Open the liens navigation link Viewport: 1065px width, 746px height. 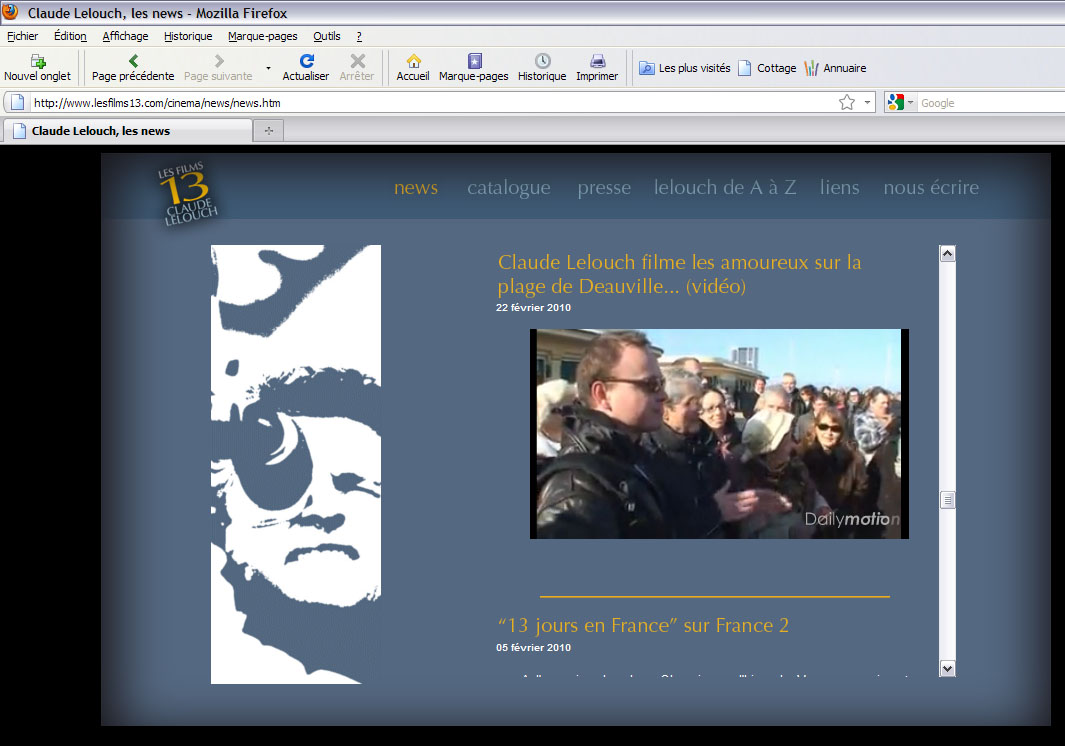pyautogui.click(x=840, y=188)
